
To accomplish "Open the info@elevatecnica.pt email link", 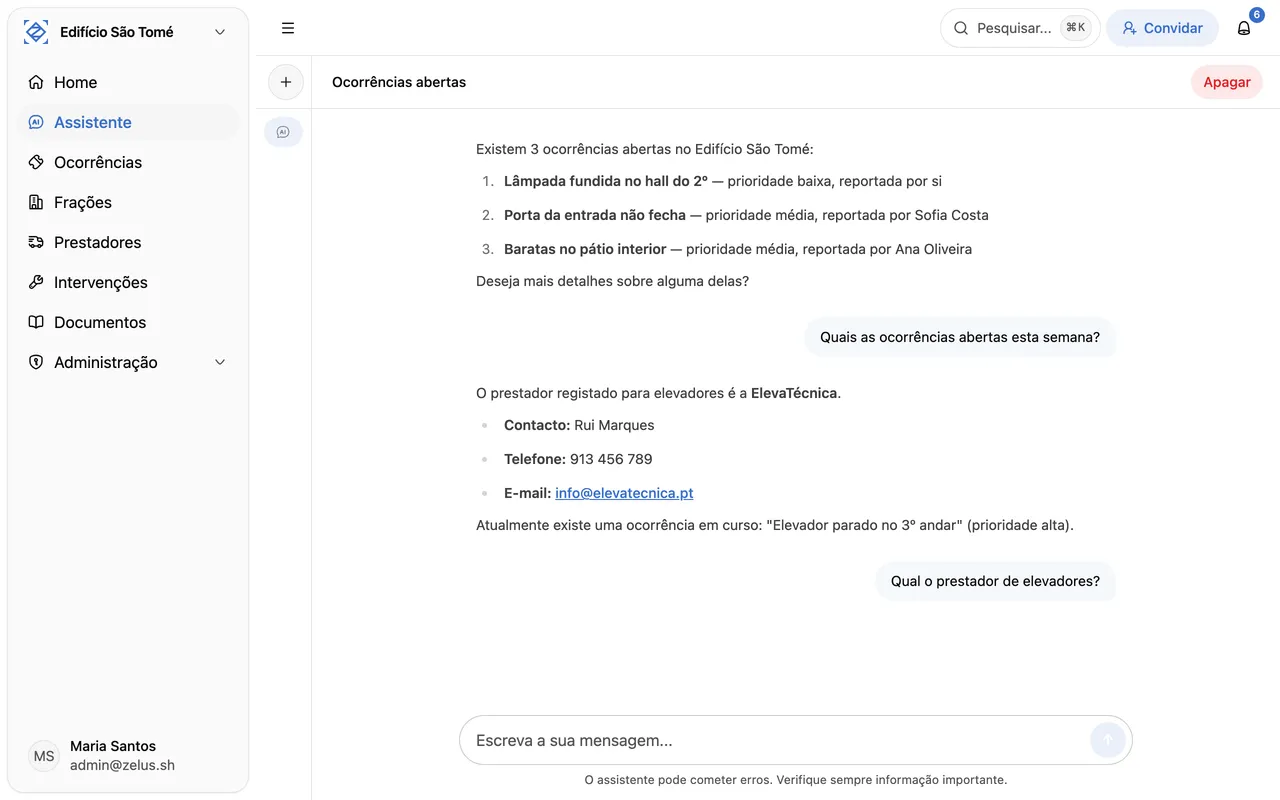I will point(624,493).
